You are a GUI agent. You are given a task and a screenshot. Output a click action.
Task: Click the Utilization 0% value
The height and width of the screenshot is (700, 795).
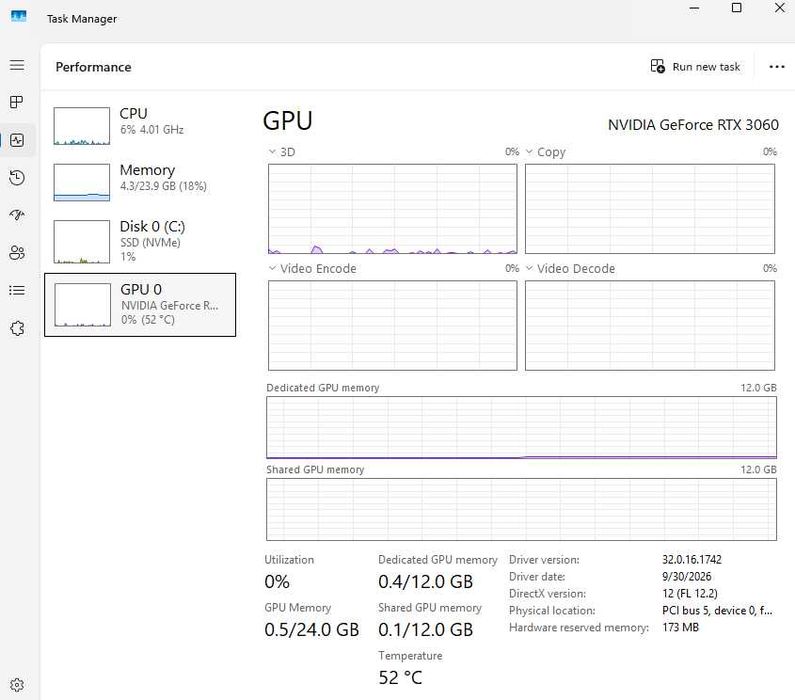(277, 581)
